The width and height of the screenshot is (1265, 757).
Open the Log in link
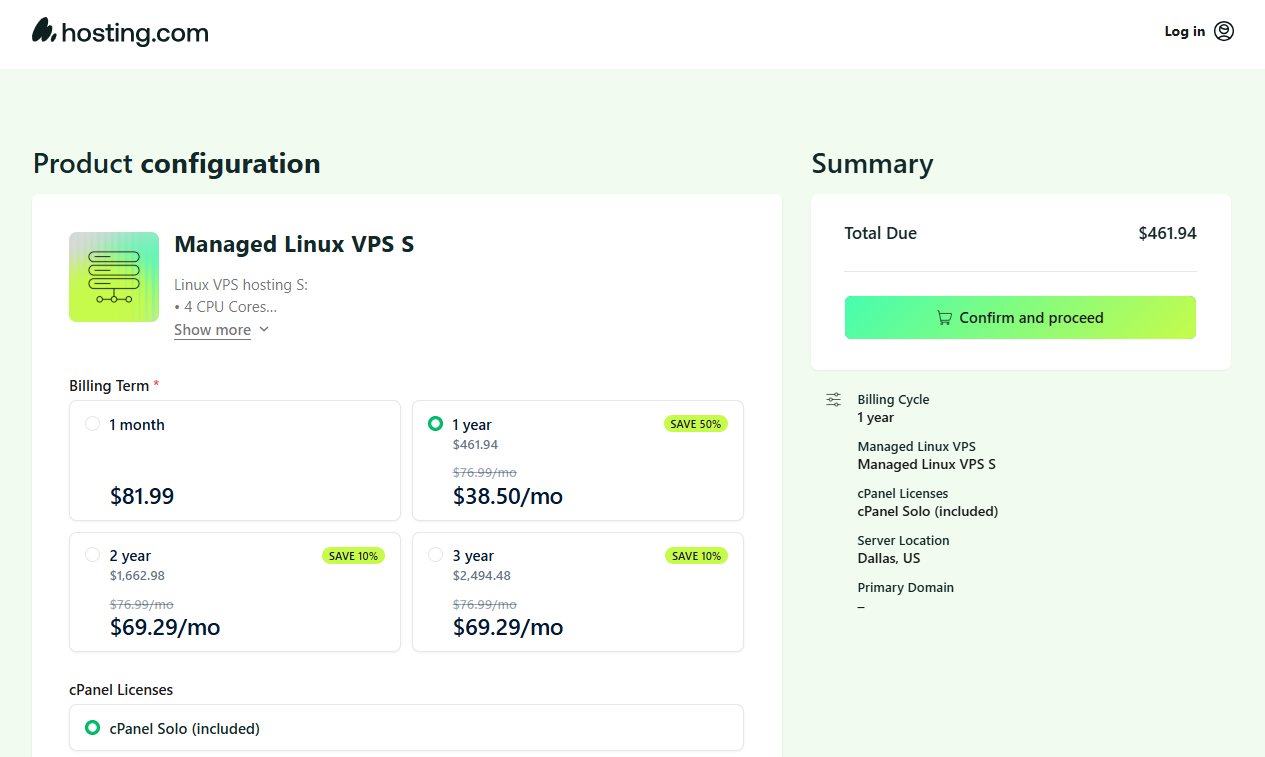1185,31
